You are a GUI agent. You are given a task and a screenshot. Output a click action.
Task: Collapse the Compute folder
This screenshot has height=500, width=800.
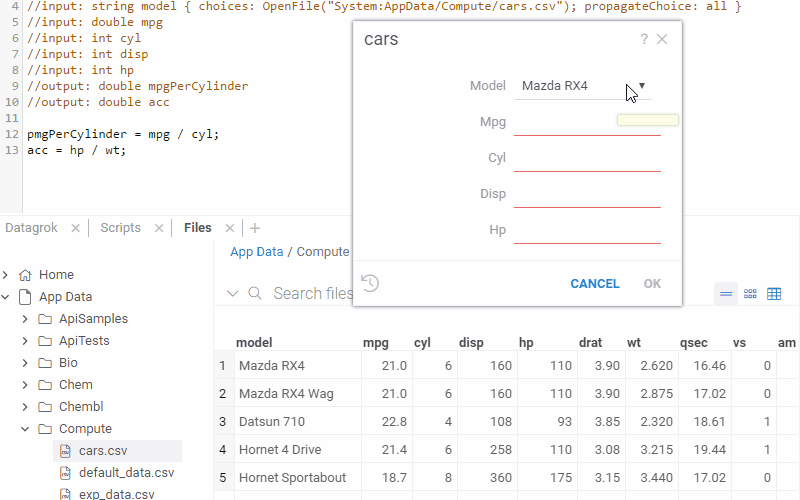coord(26,429)
